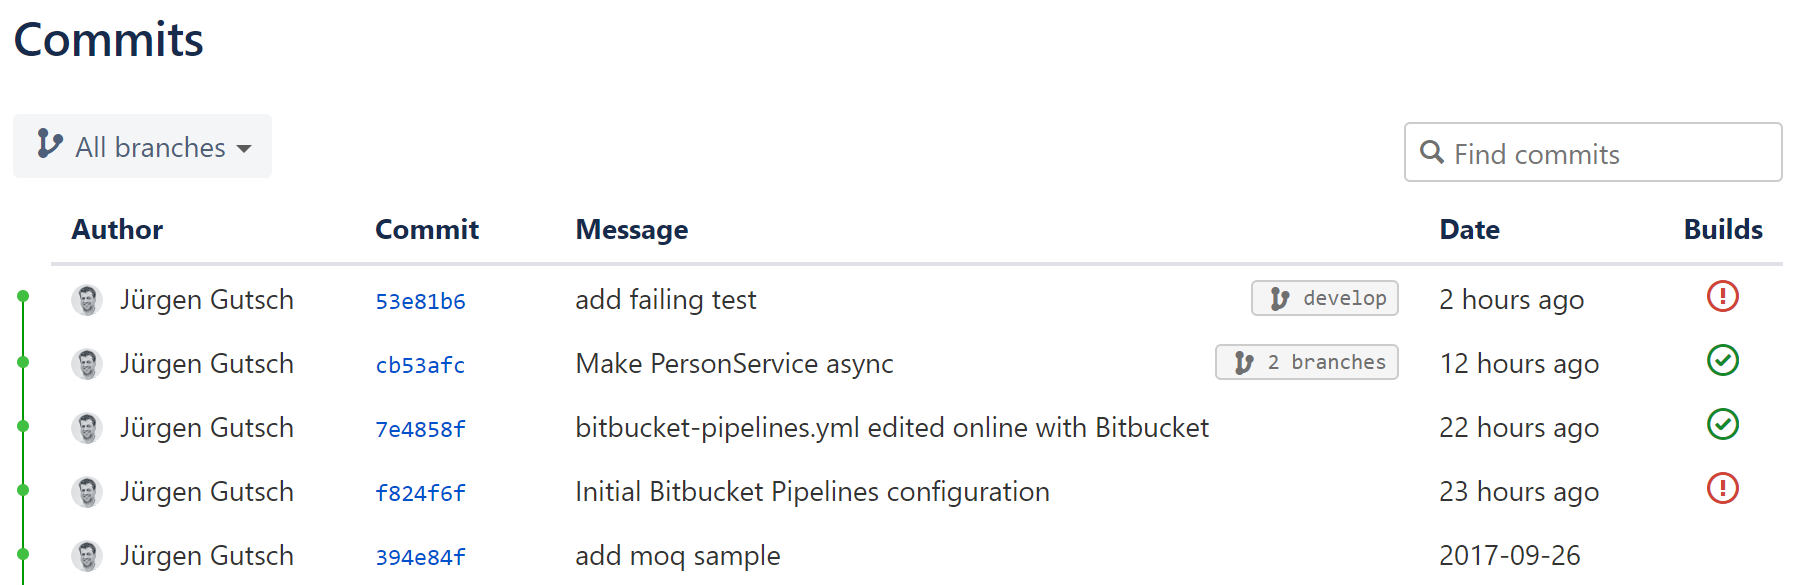Open commit hash 394e84f
The height and width of the screenshot is (585, 1797).
[x=420, y=557]
